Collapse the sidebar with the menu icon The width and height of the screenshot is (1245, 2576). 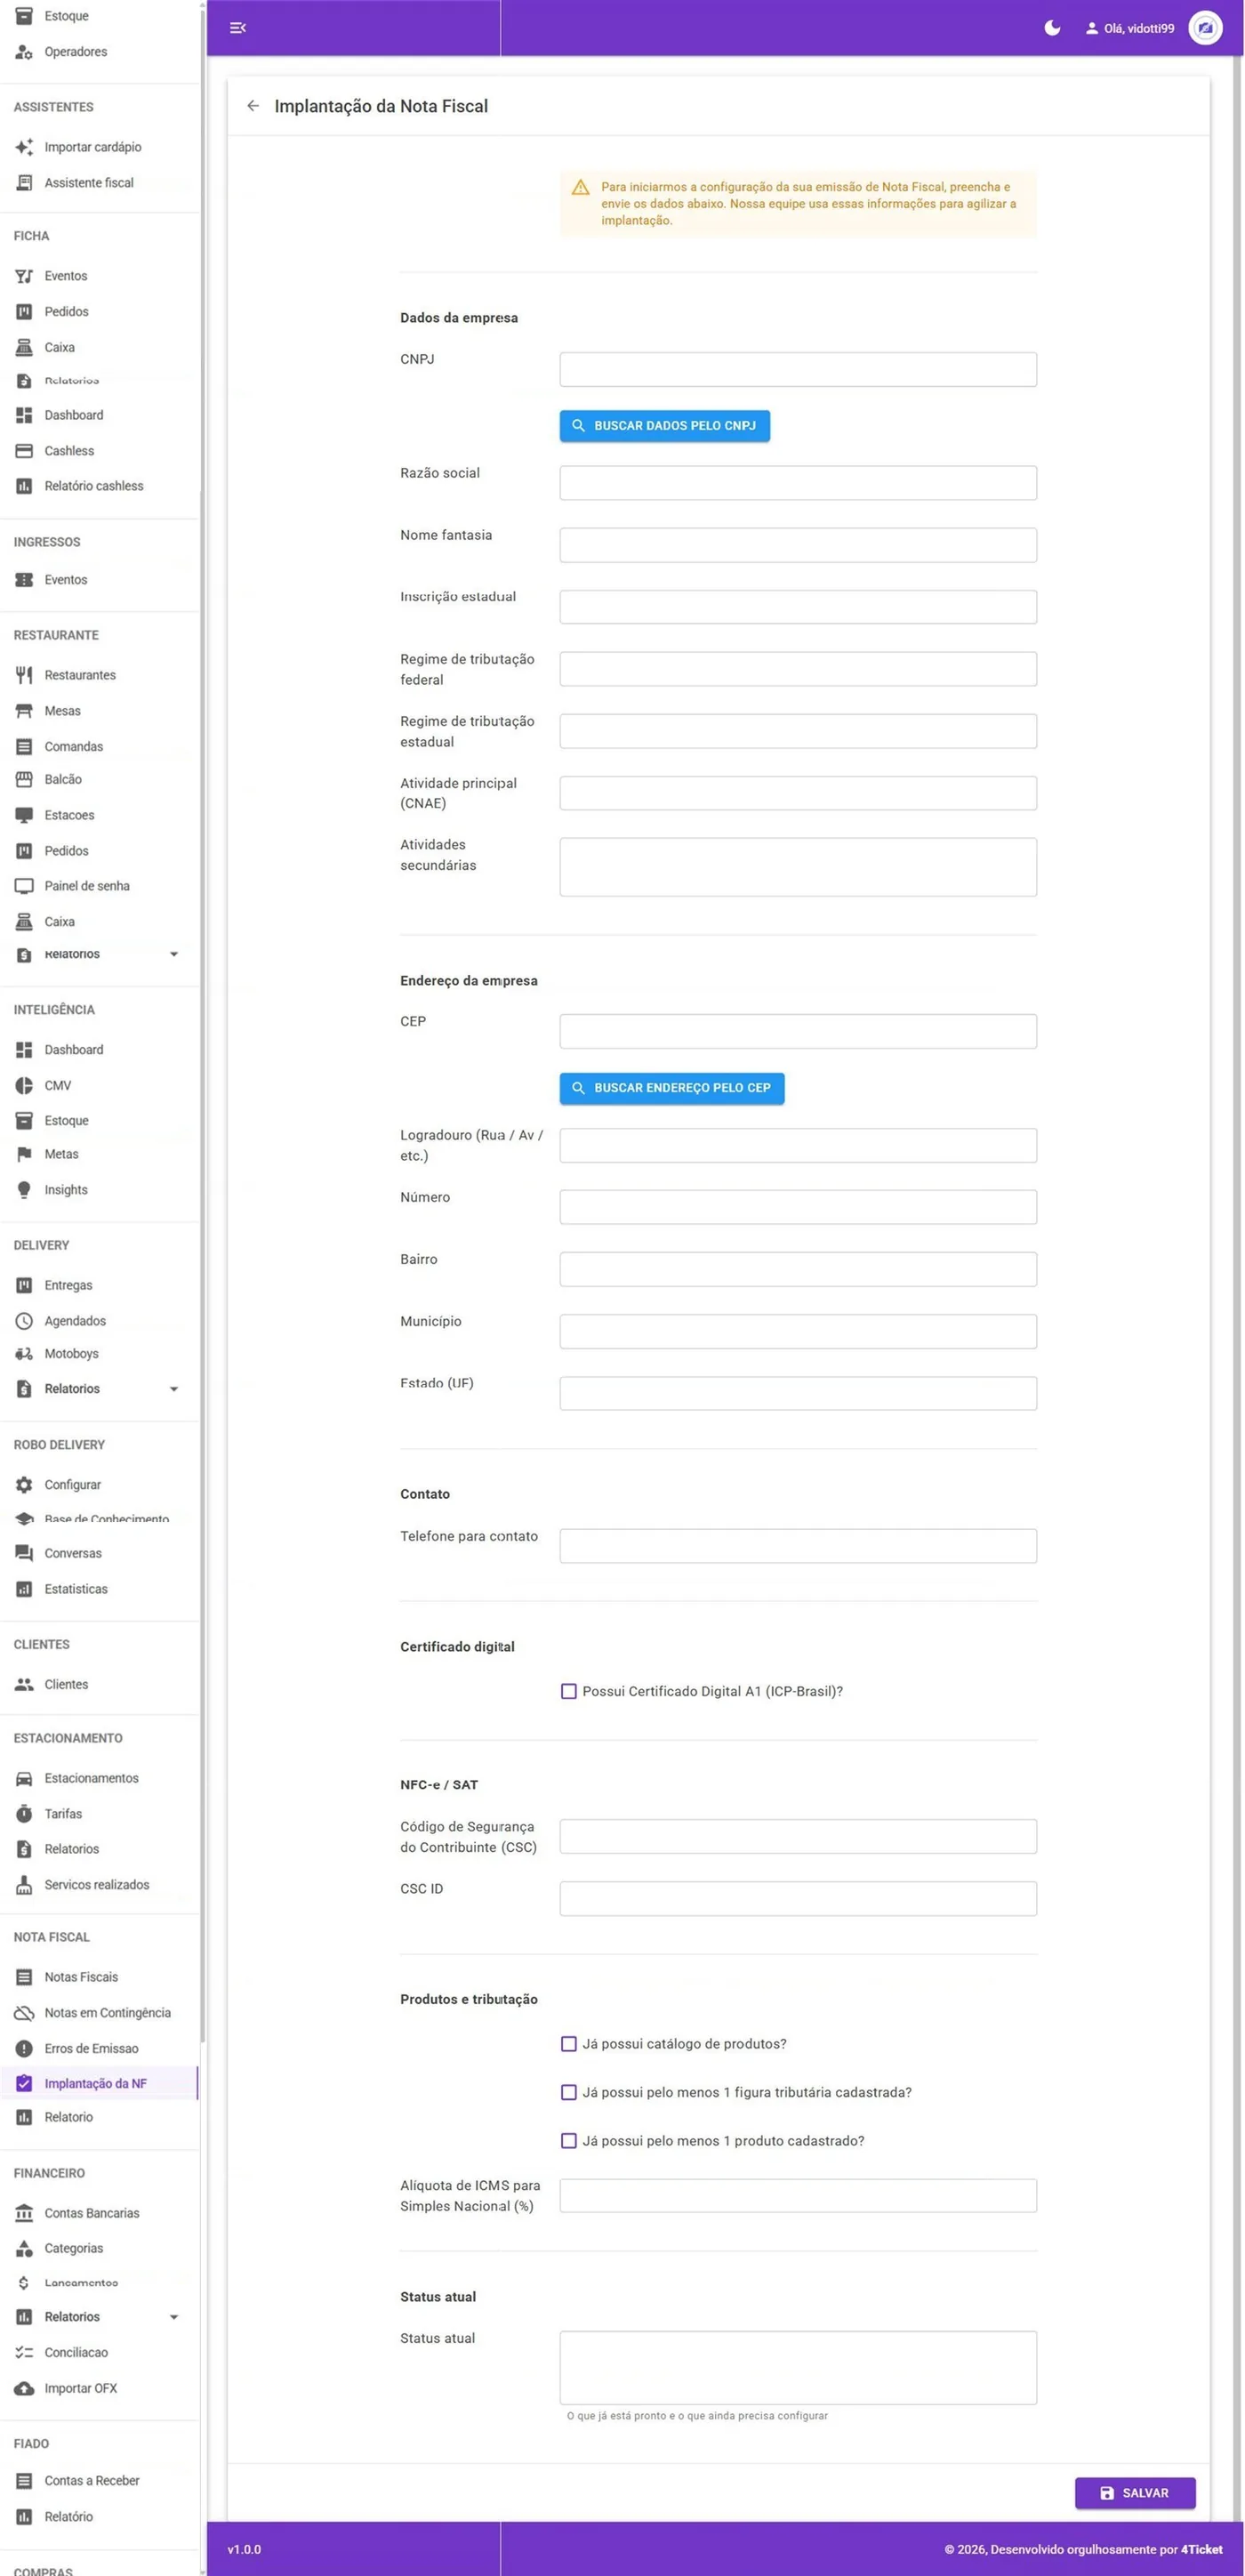(x=237, y=28)
